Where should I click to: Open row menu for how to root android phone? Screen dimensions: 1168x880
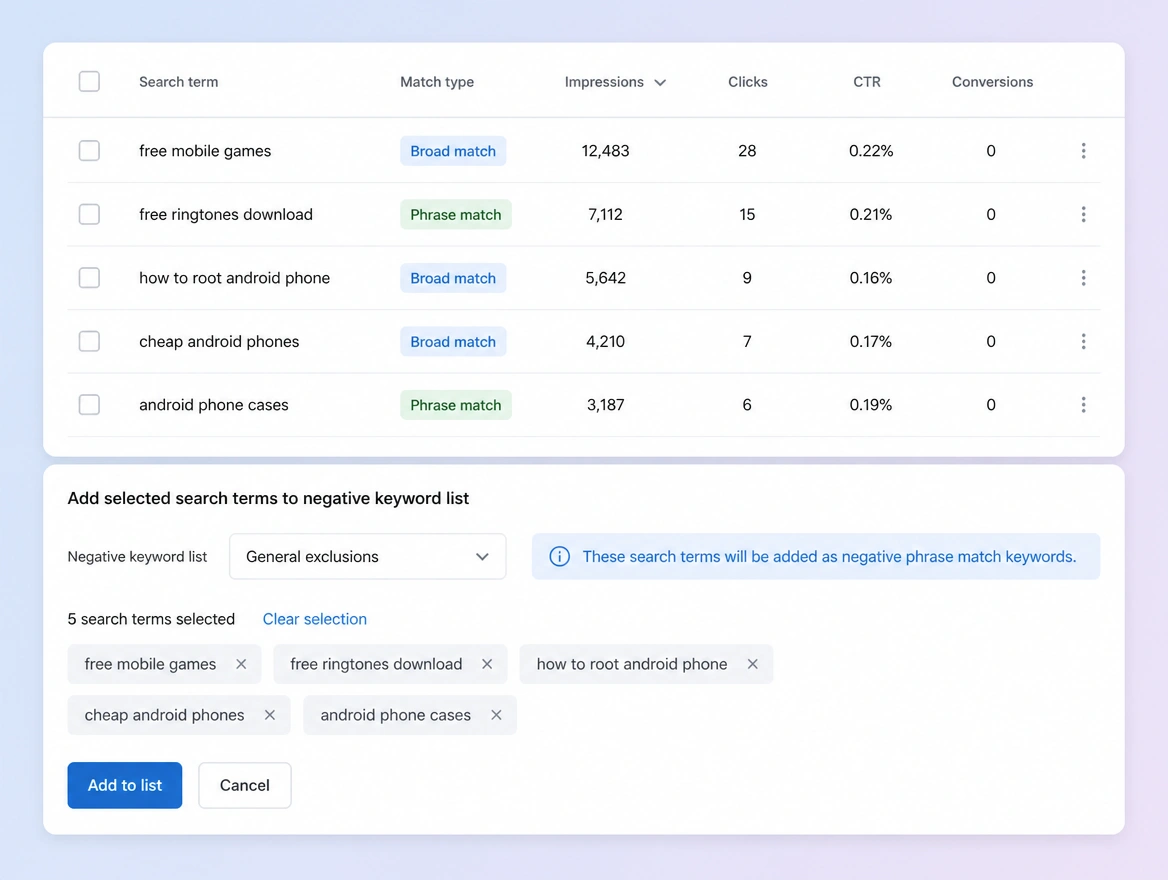click(1083, 278)
